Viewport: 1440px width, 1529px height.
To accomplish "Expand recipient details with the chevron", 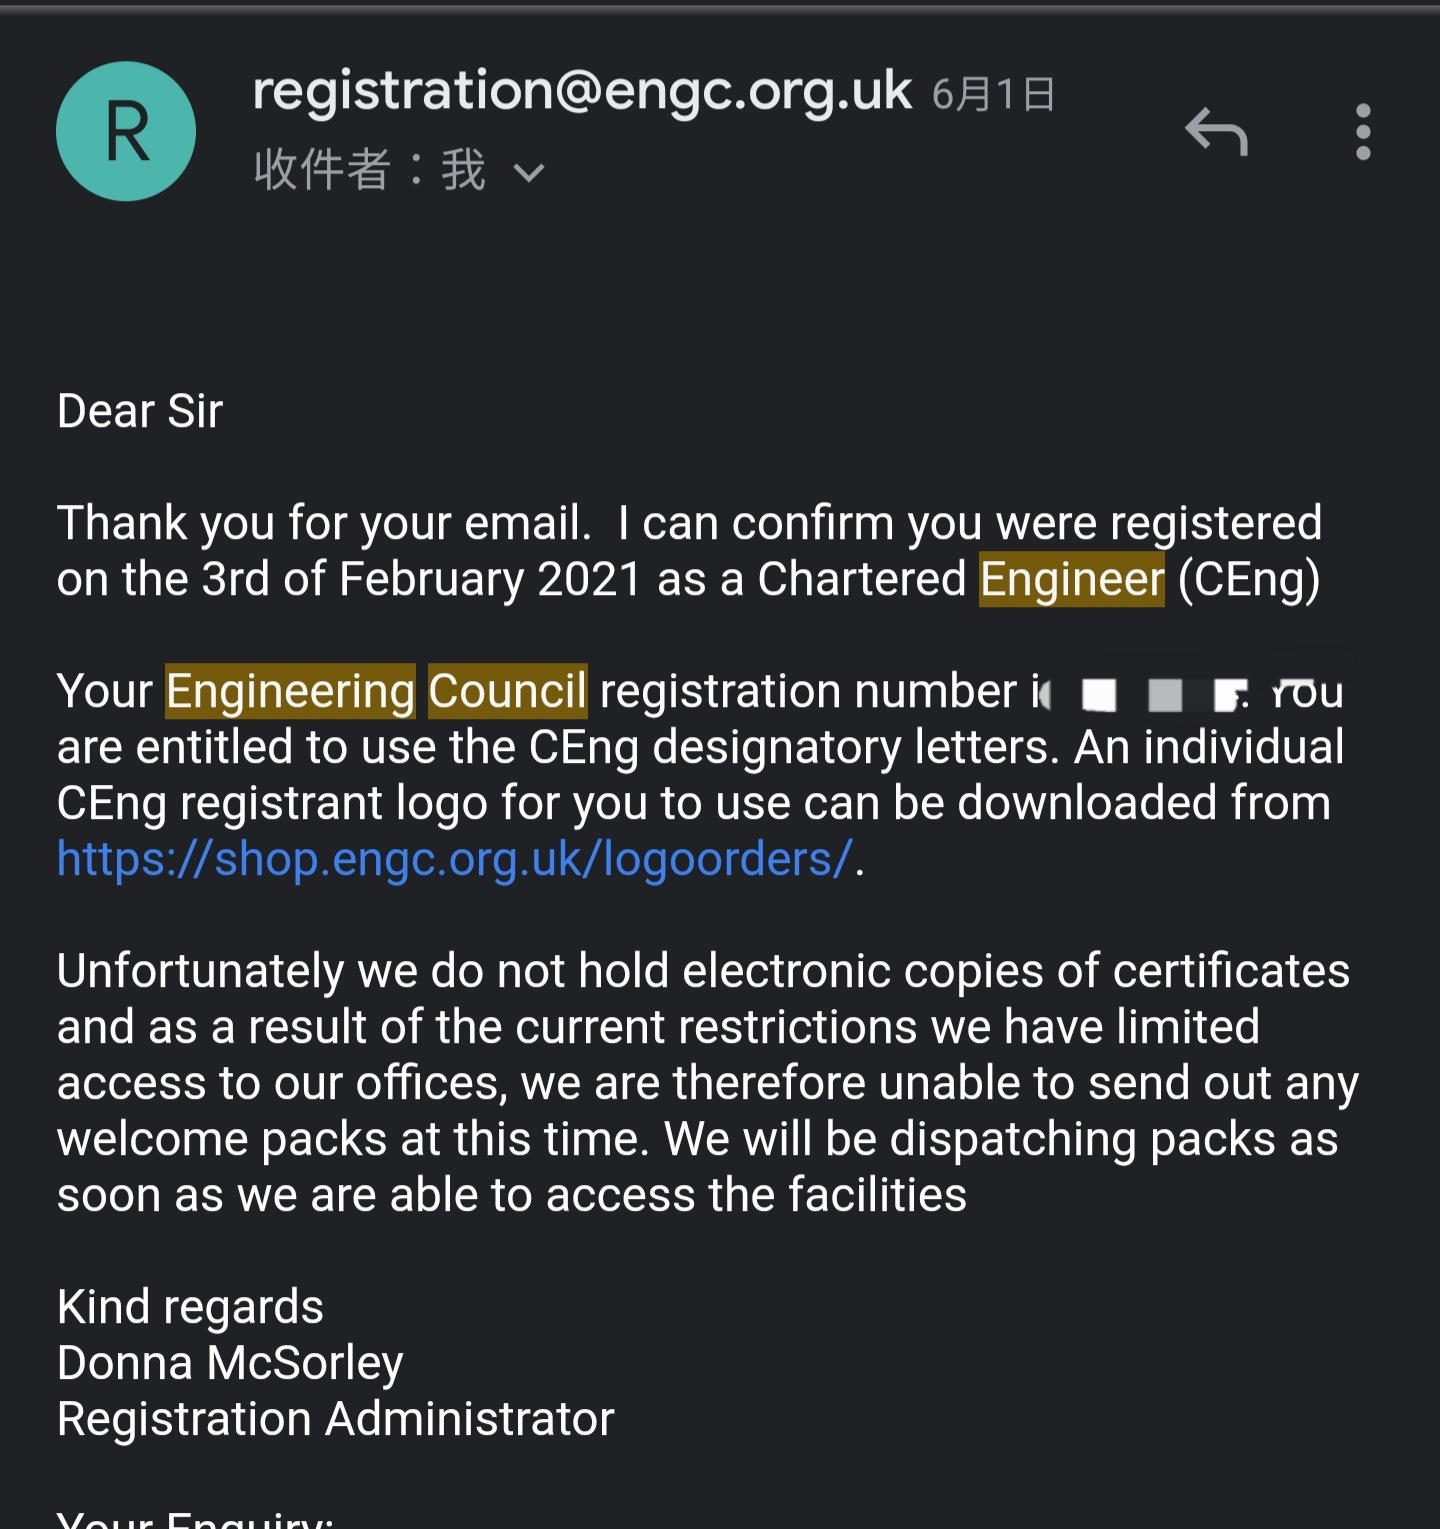I will click(x=528, y=173).
